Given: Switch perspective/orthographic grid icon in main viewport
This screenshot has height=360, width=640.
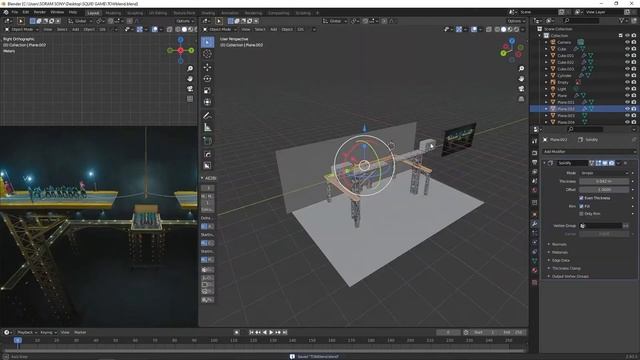Looking at the screenshot, I should [x=521, y=99].
